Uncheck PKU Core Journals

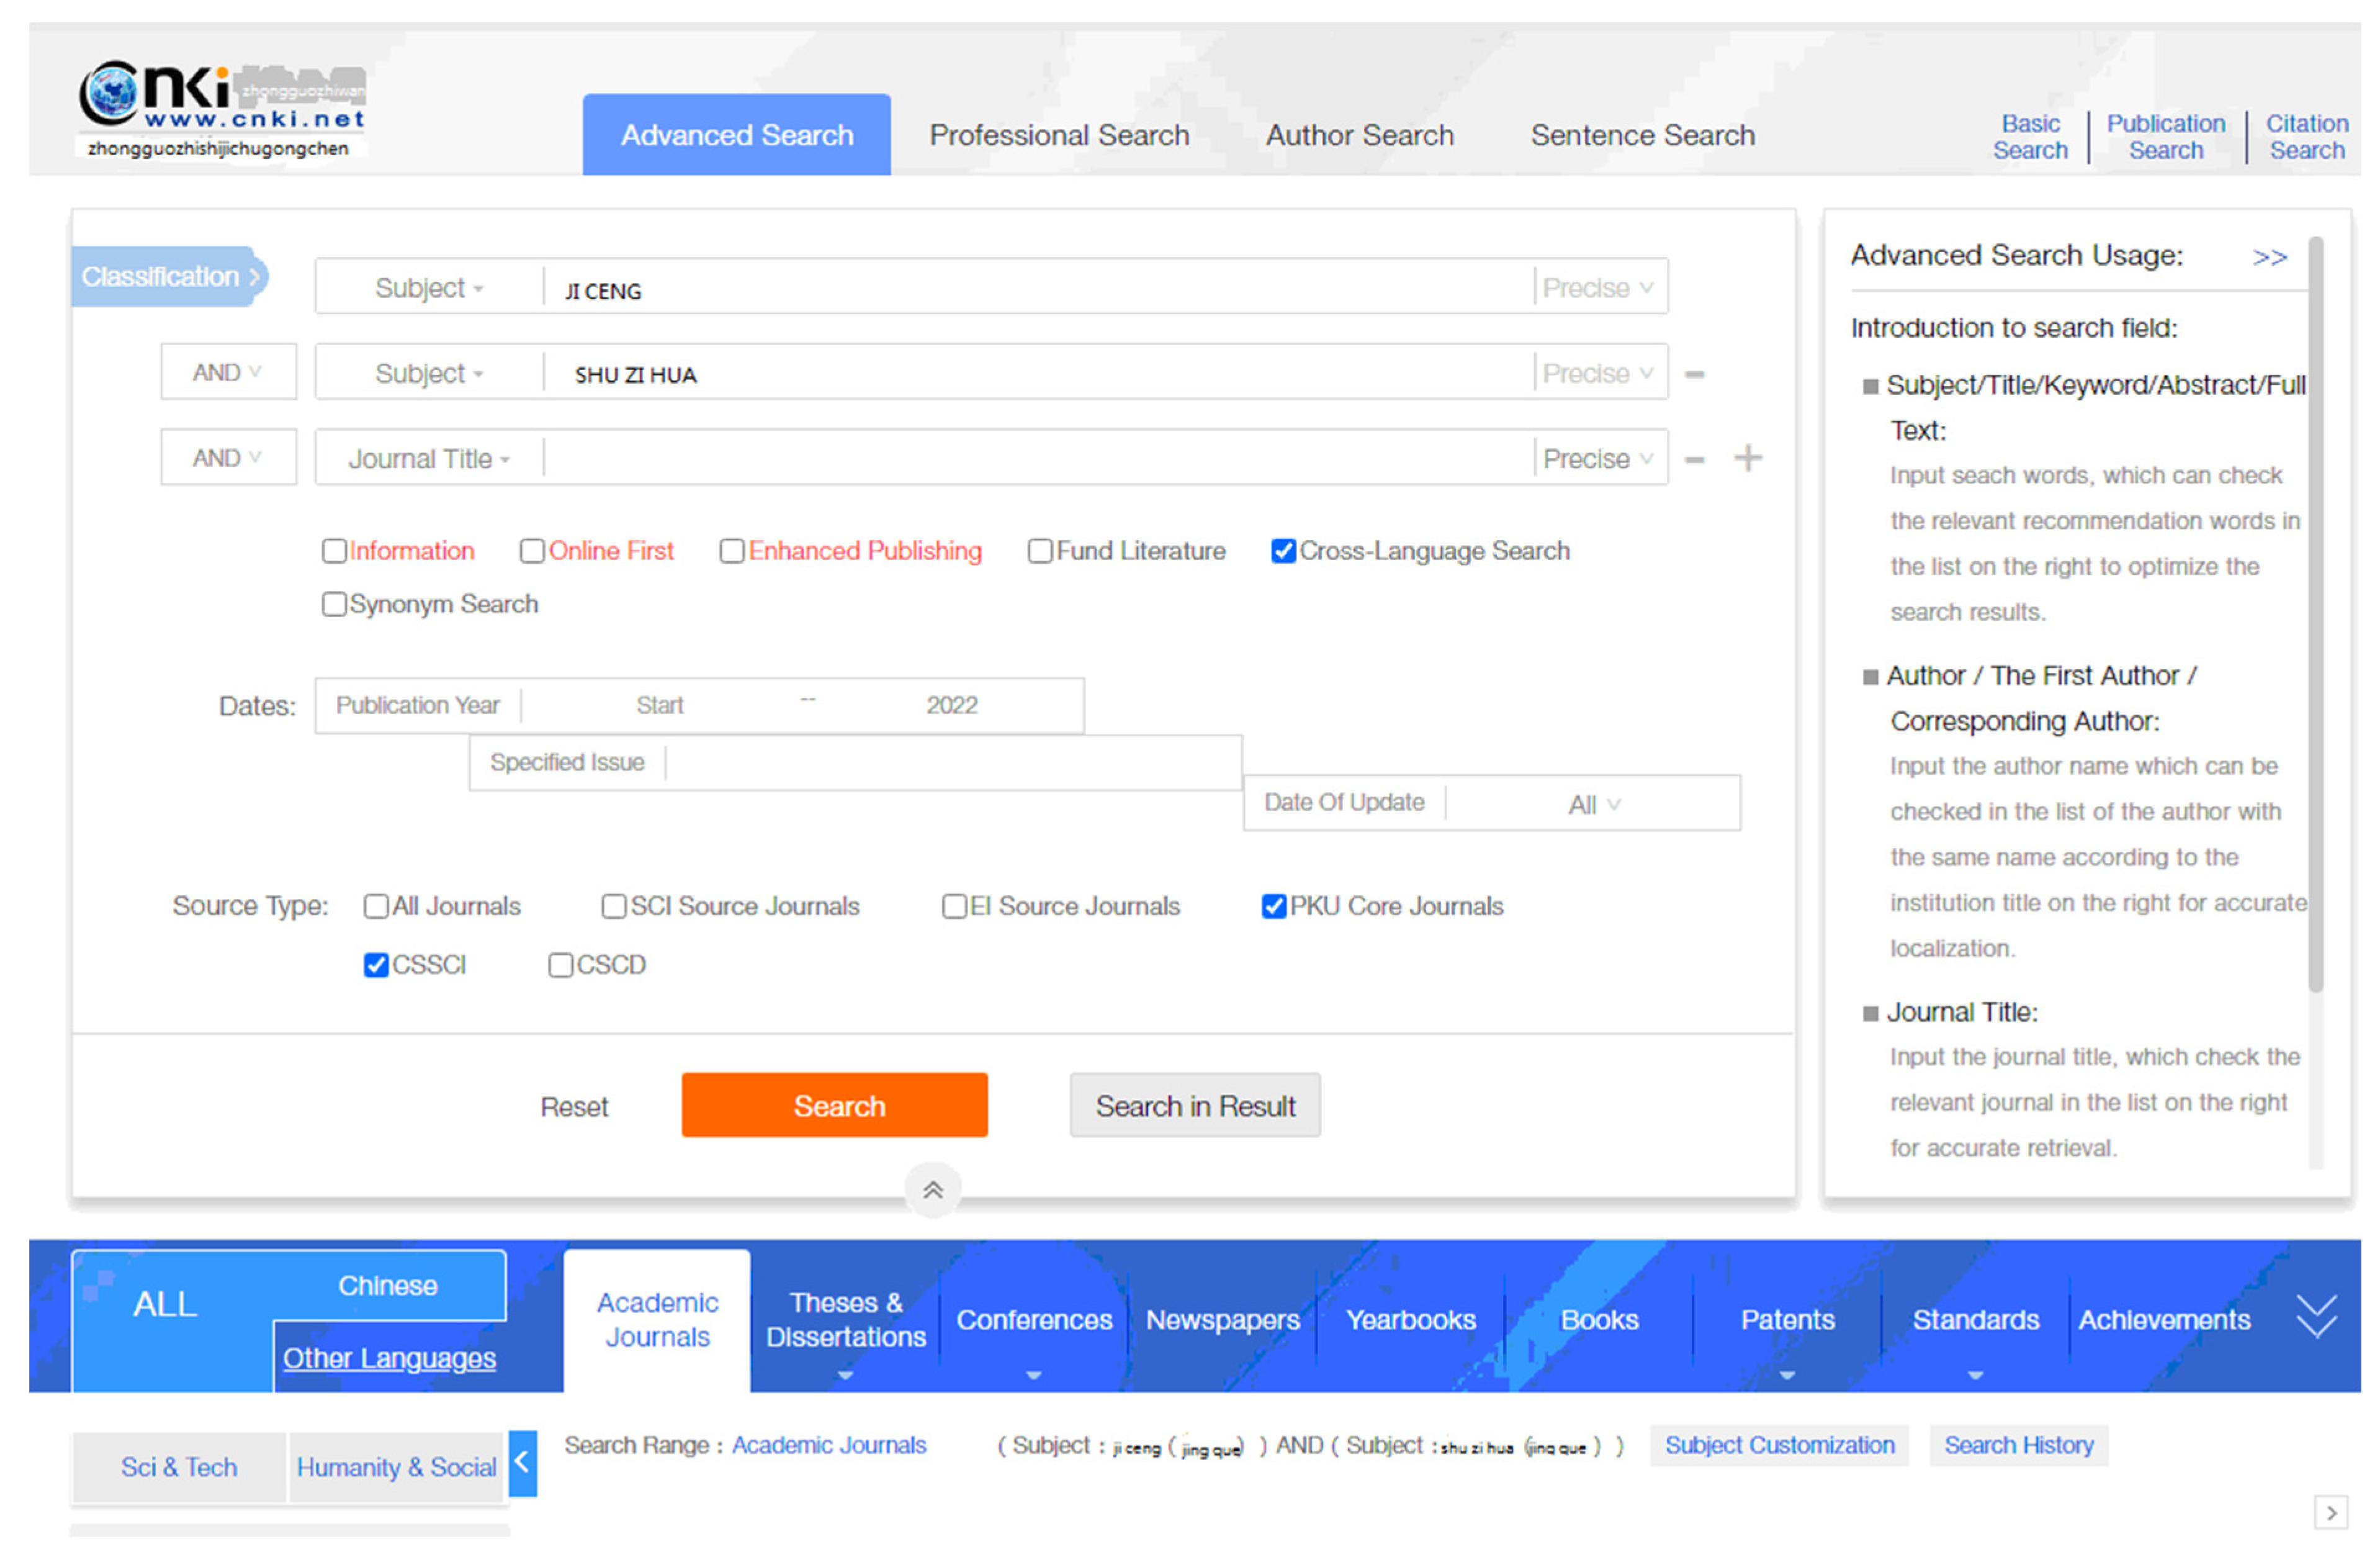[1274, 906]
